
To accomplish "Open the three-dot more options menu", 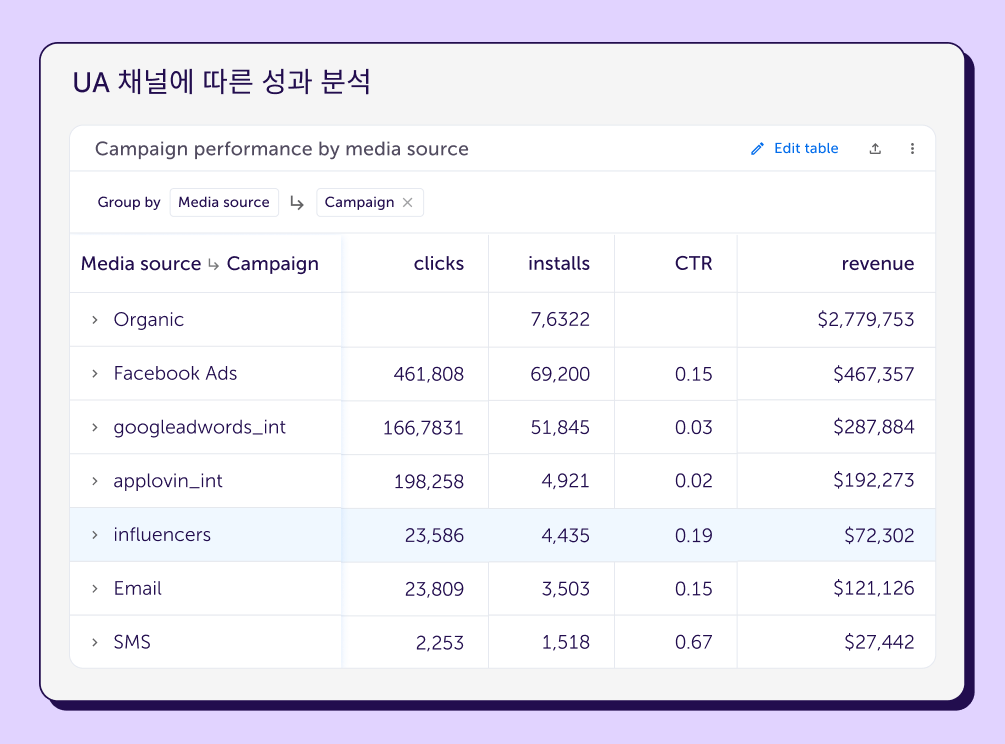I will (912, 149).
